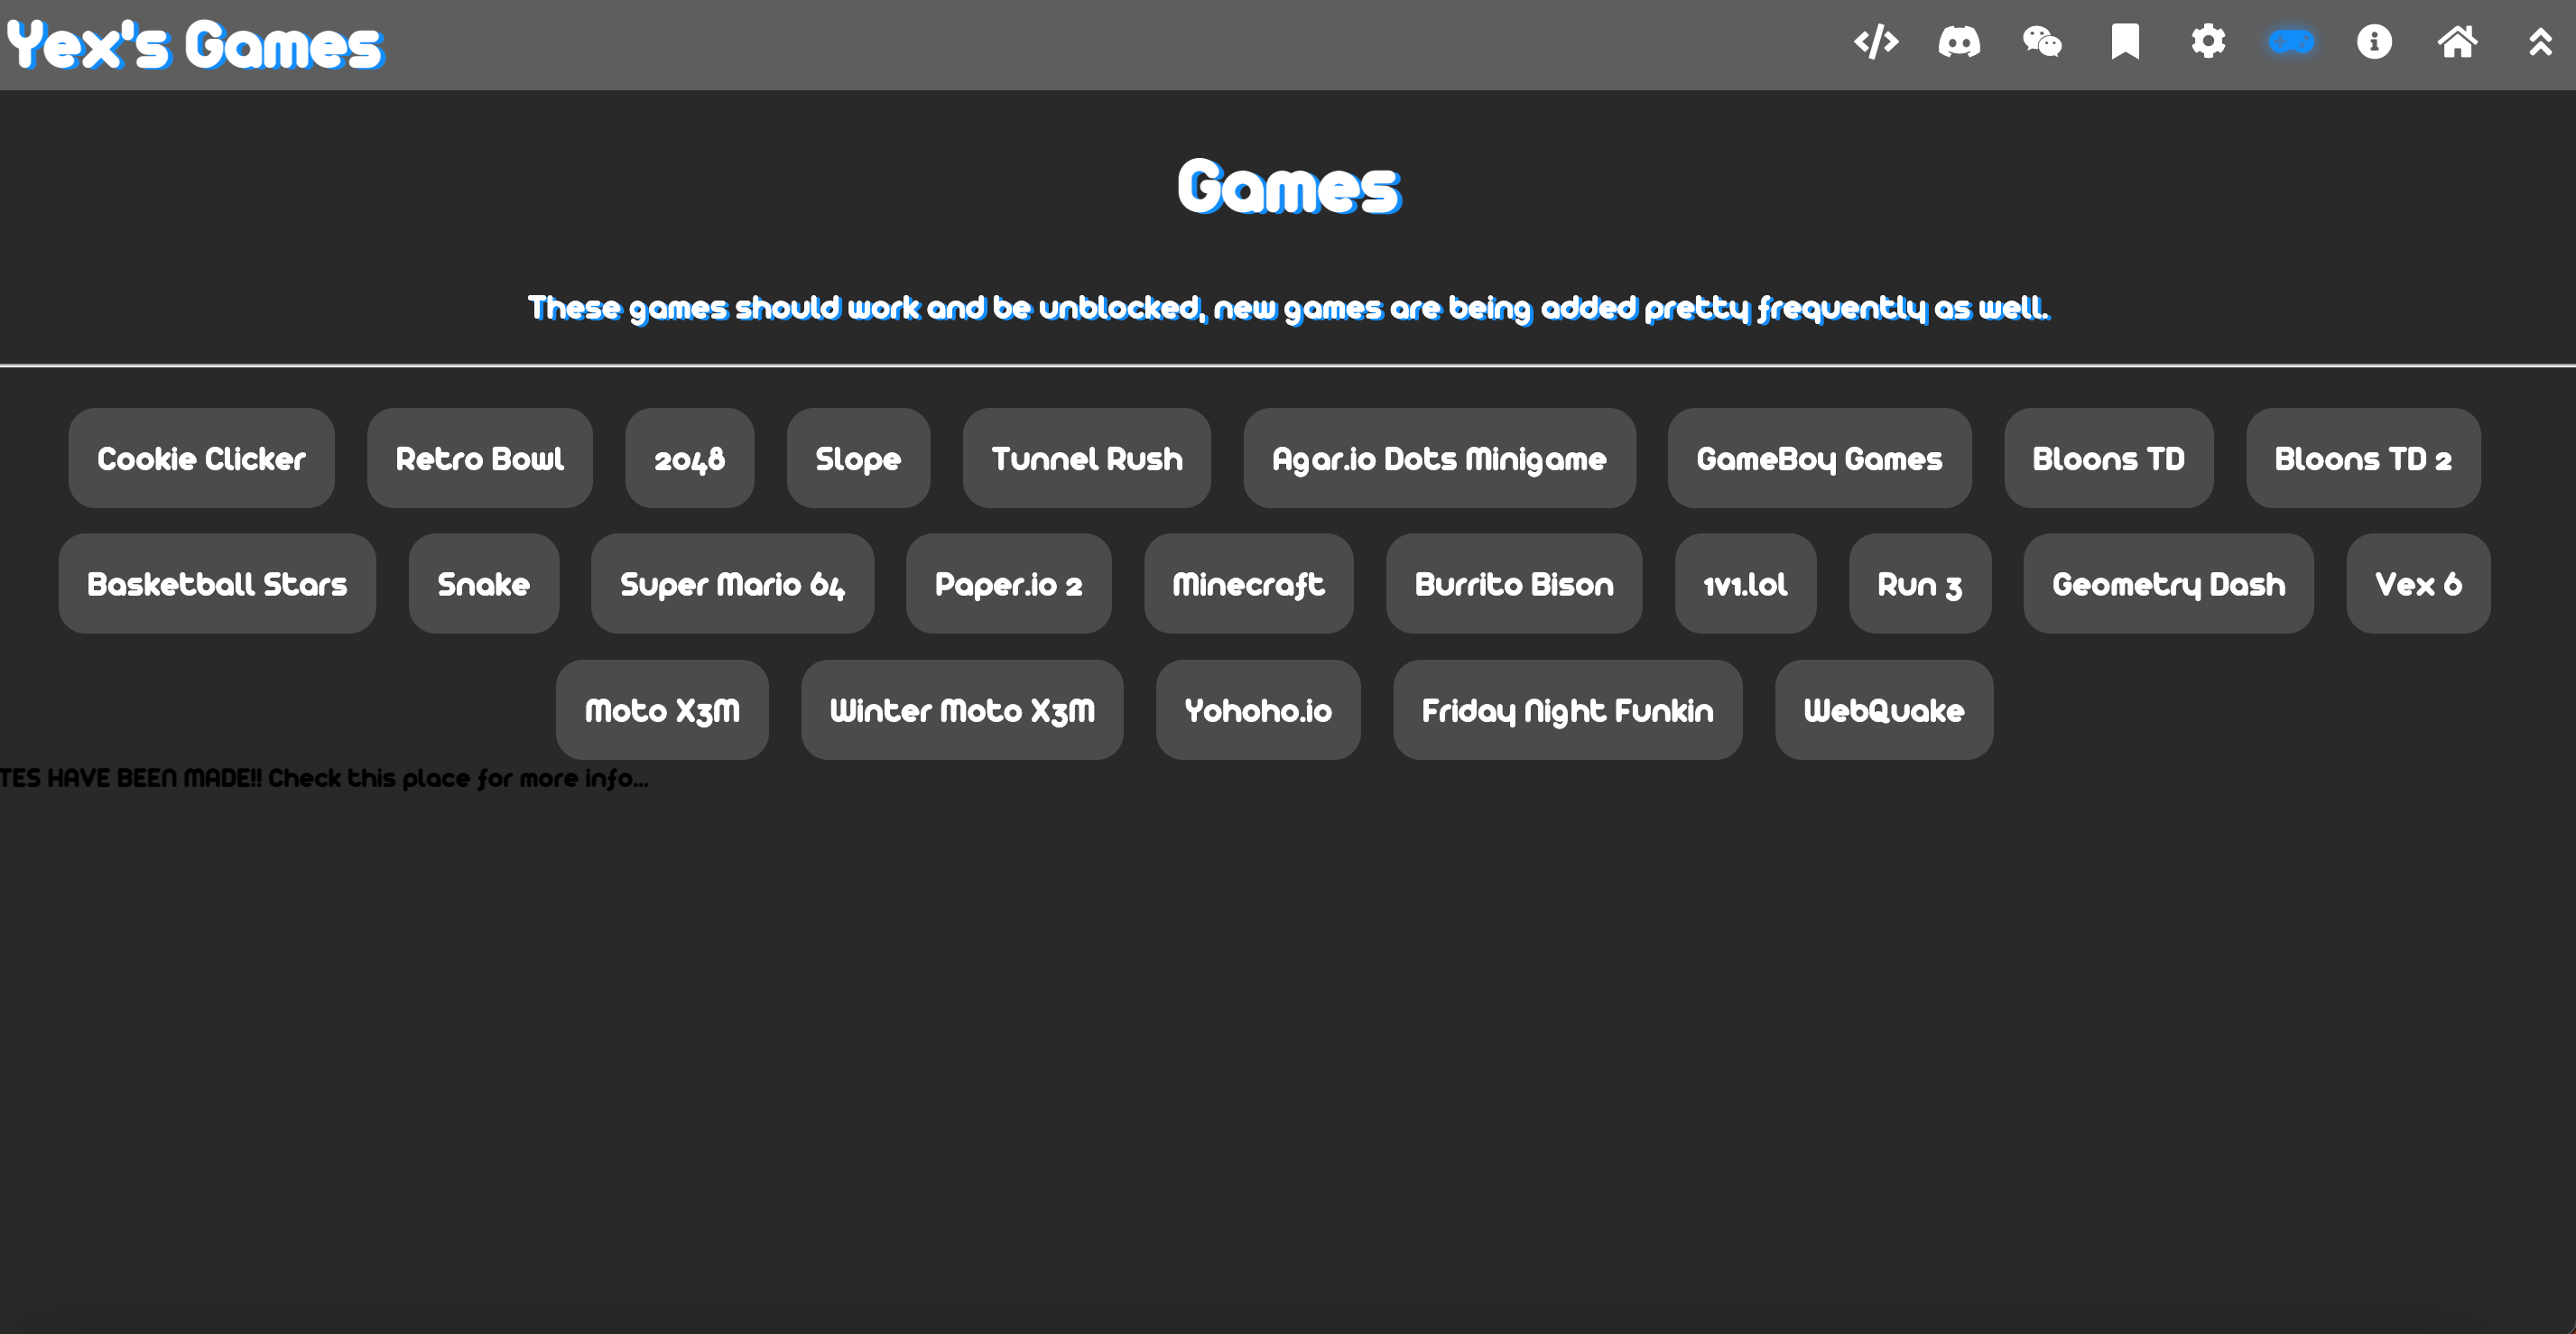This screenshot has height=1334, width=2576.
Task: Click the Yex's Games site title
Action: click(x=195, y=45)
